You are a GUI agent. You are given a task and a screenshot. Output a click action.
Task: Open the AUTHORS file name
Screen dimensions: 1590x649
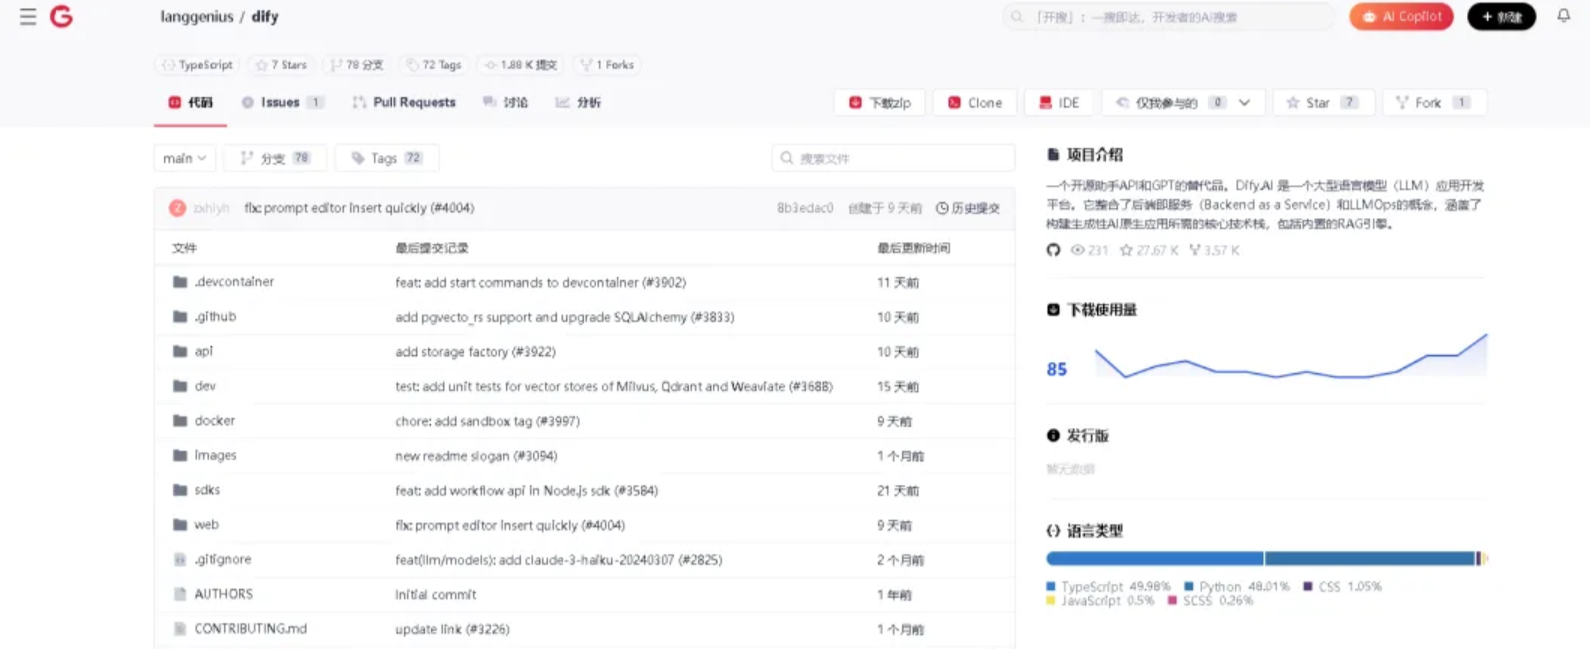point(224,594)
